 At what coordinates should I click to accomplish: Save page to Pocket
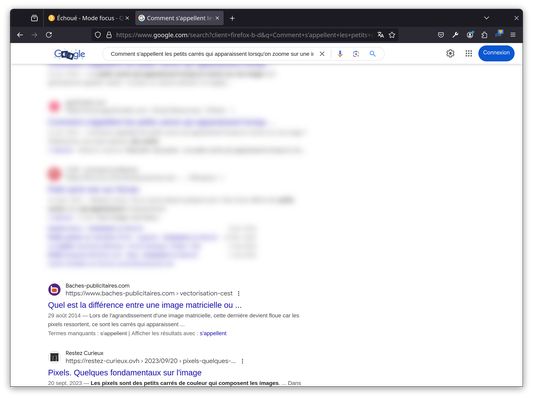pyautogui.click(x=441, y=35)
